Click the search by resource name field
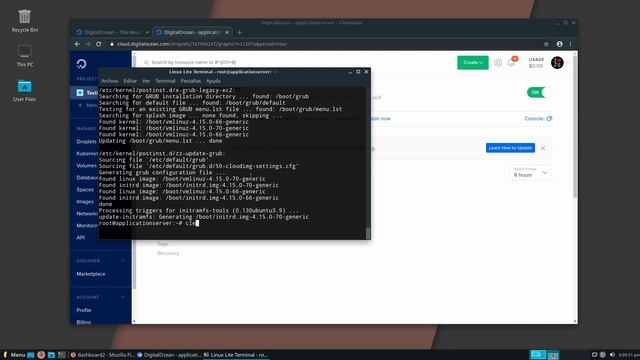Screen dimensions: 640x360 pos(193,62)
